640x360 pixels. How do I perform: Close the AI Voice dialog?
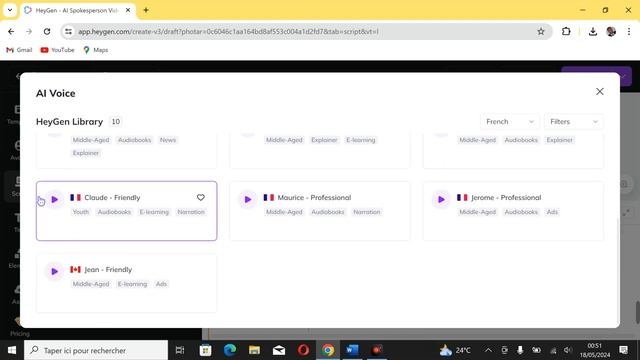(x=600, y=91)
